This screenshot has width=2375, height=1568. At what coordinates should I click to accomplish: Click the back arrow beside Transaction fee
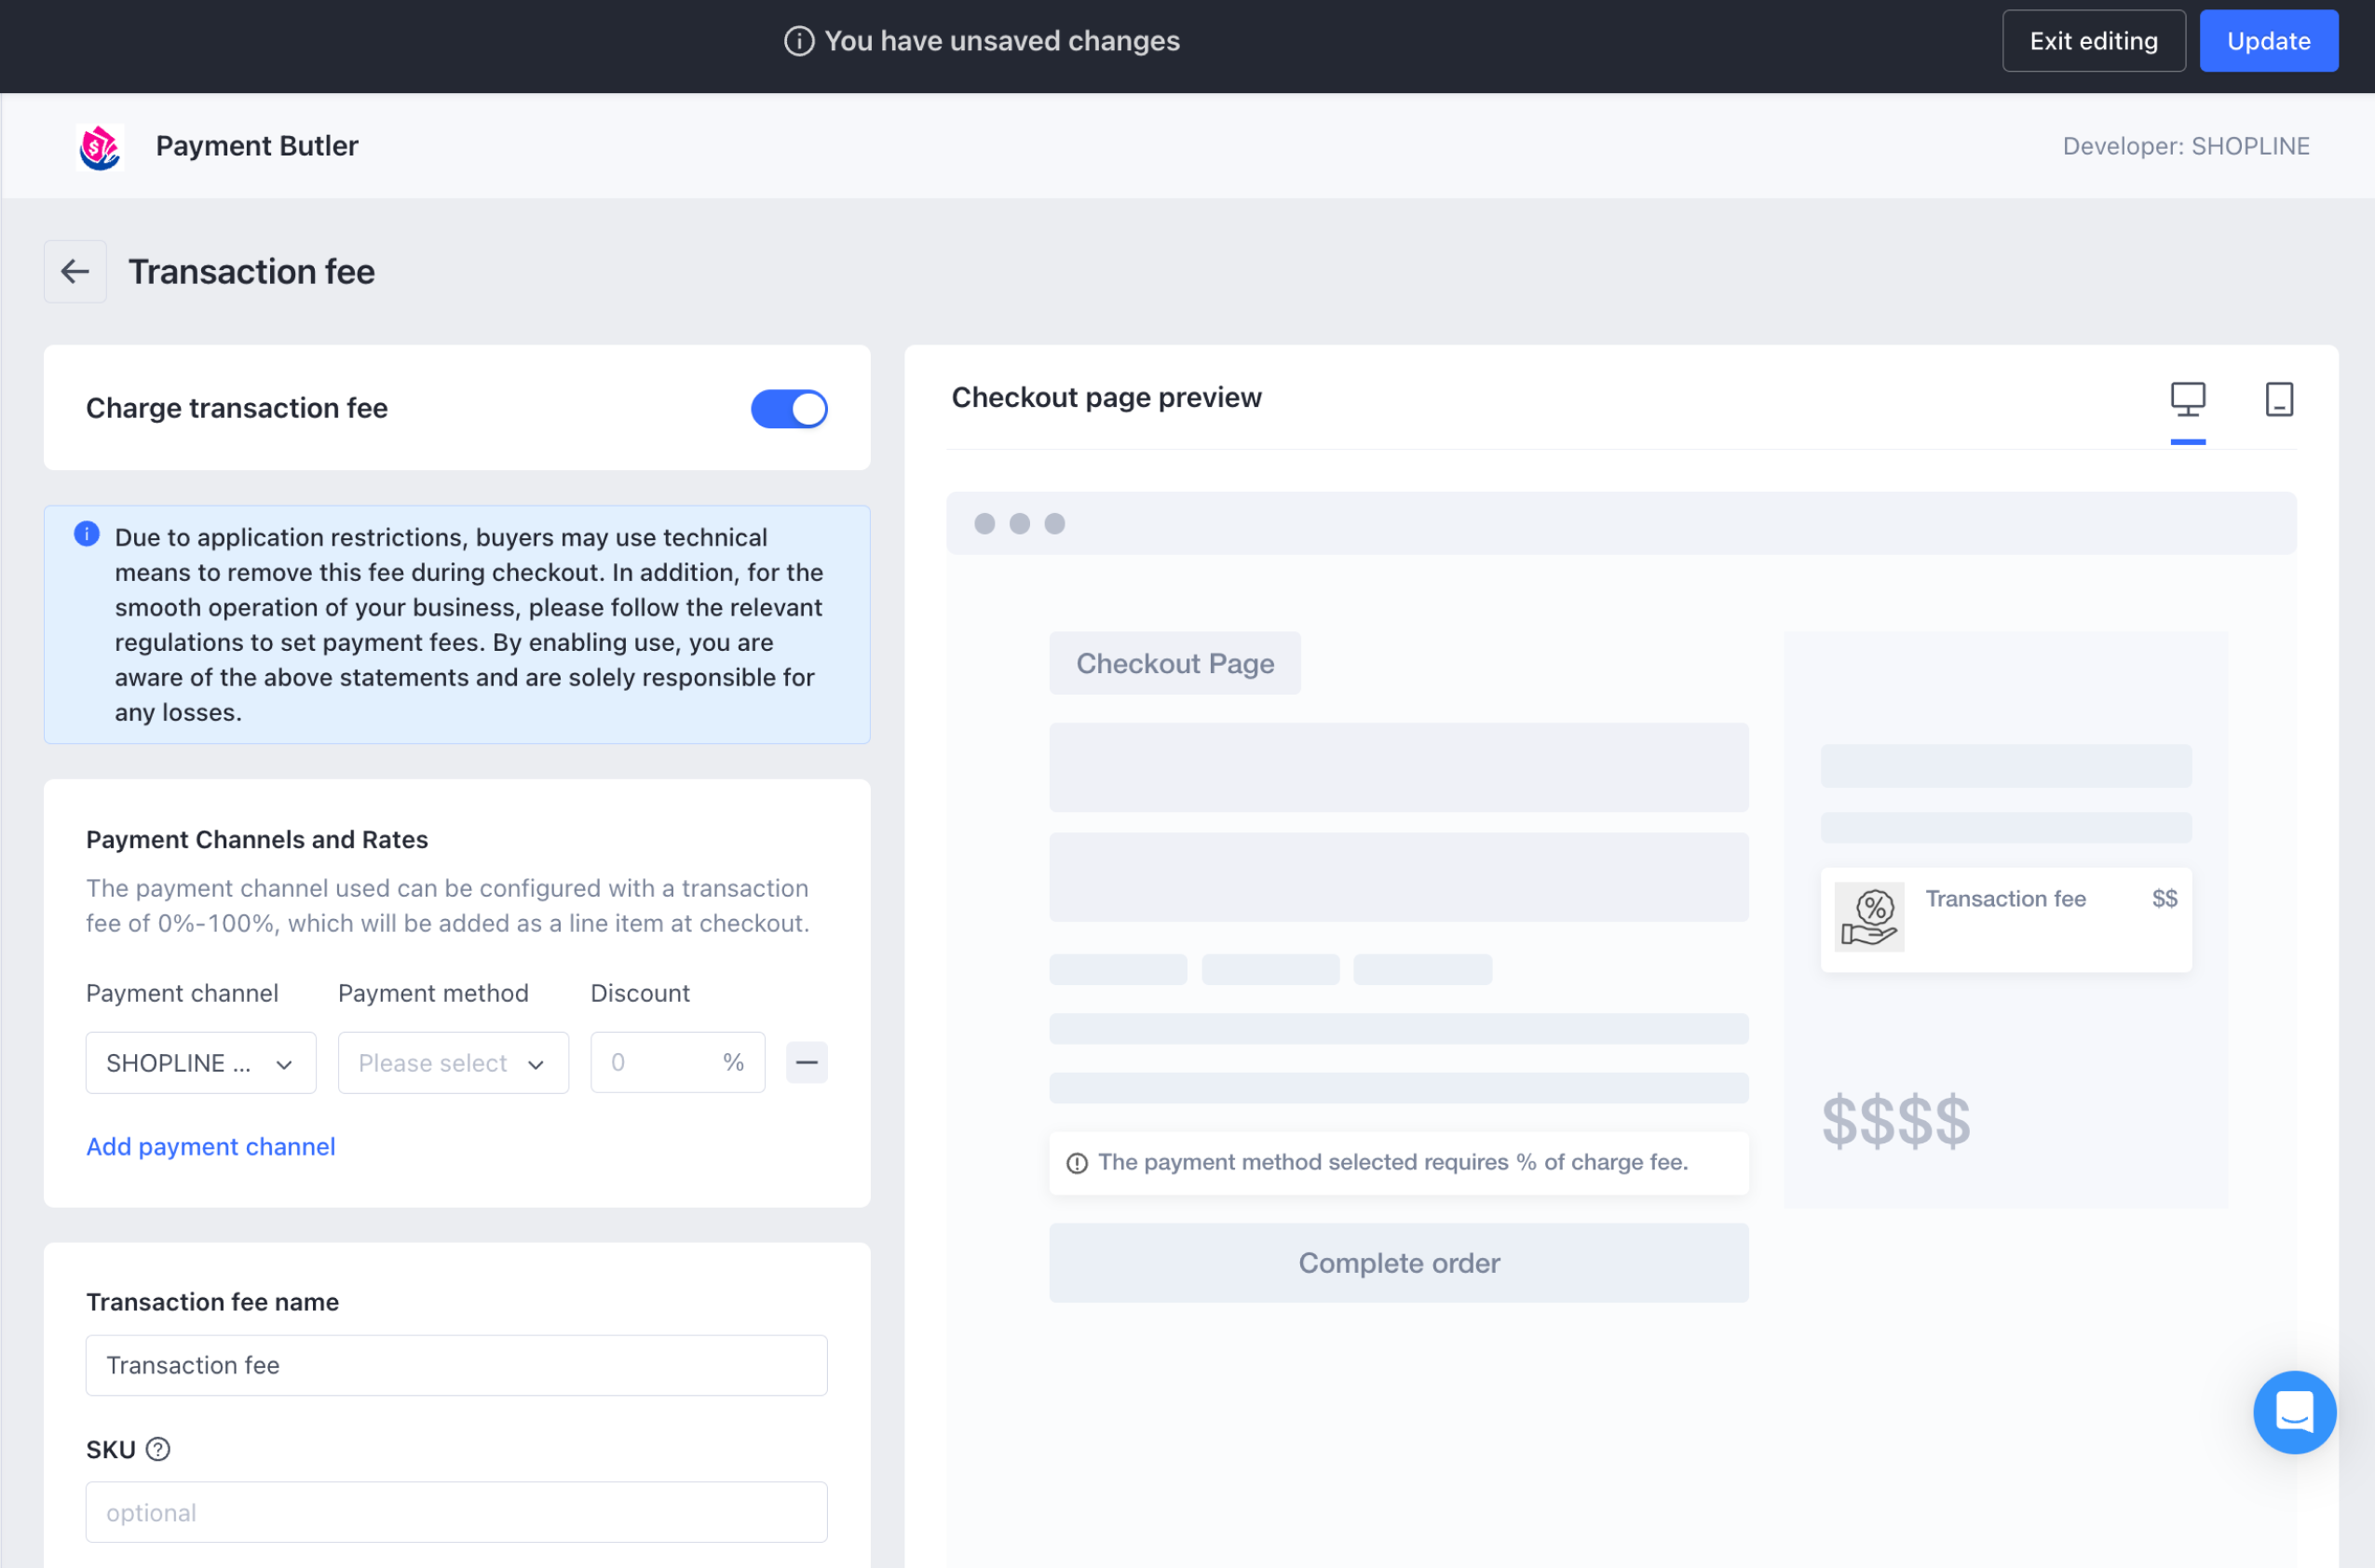coord(75,271)
